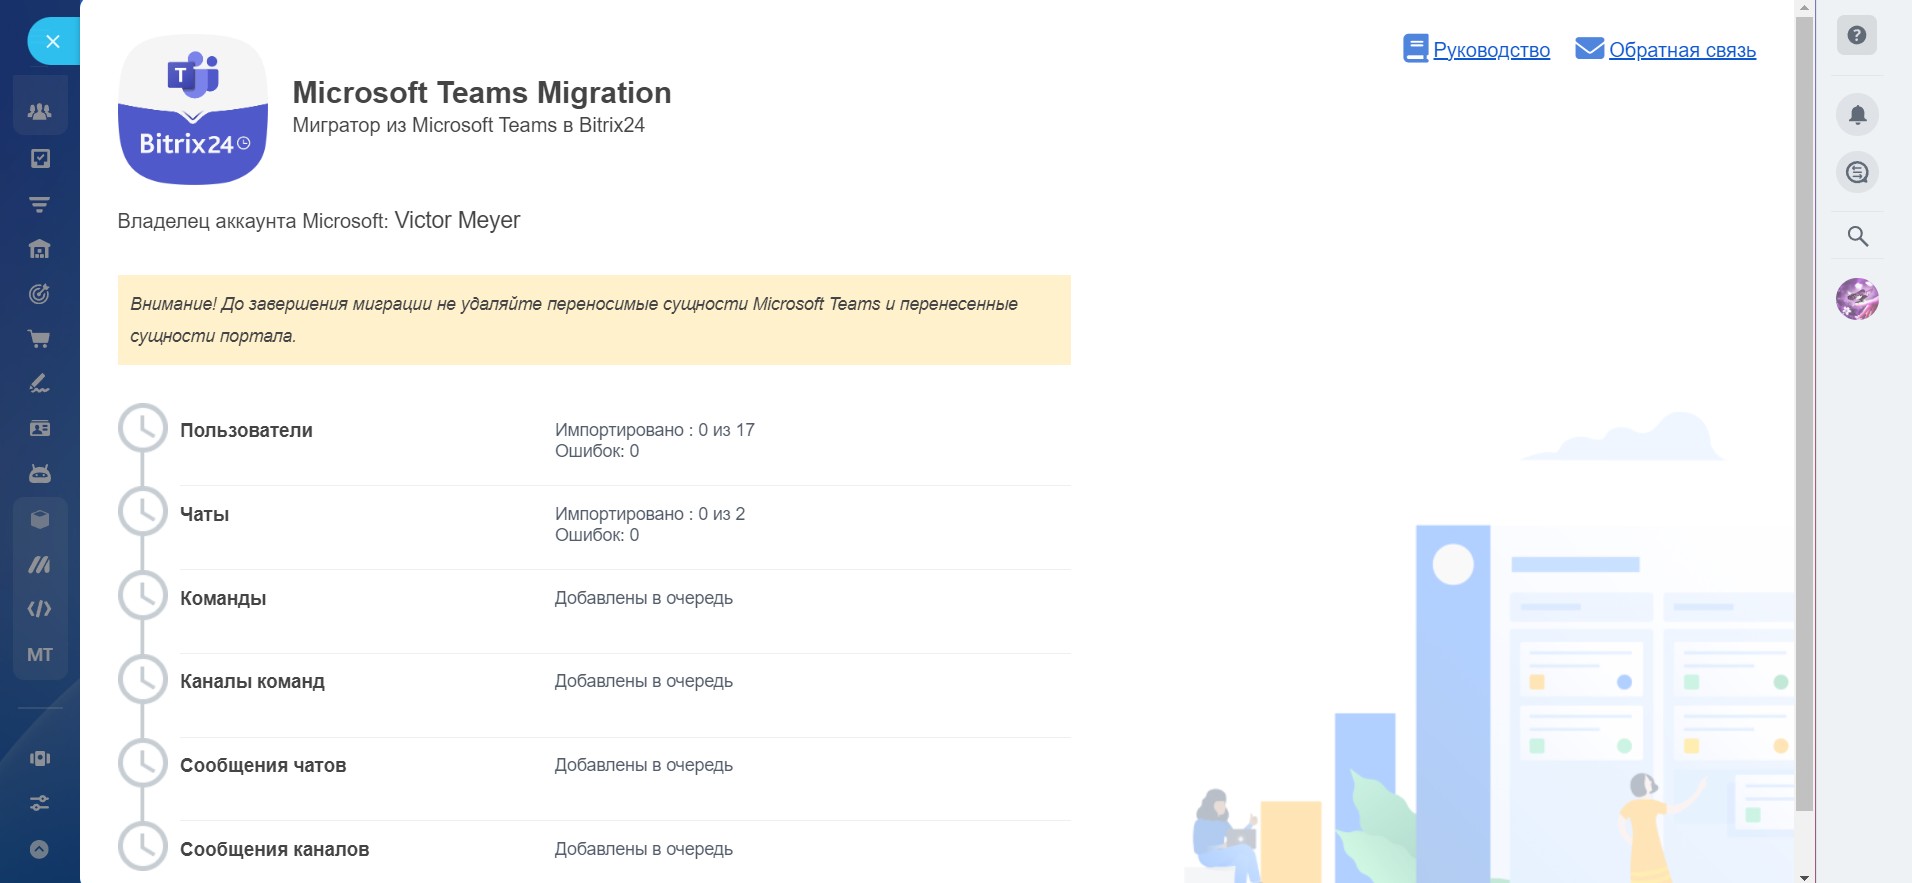Open the target marketing sidebar icon
Viewport: 1912px width, 883px height.
[40, 294]
